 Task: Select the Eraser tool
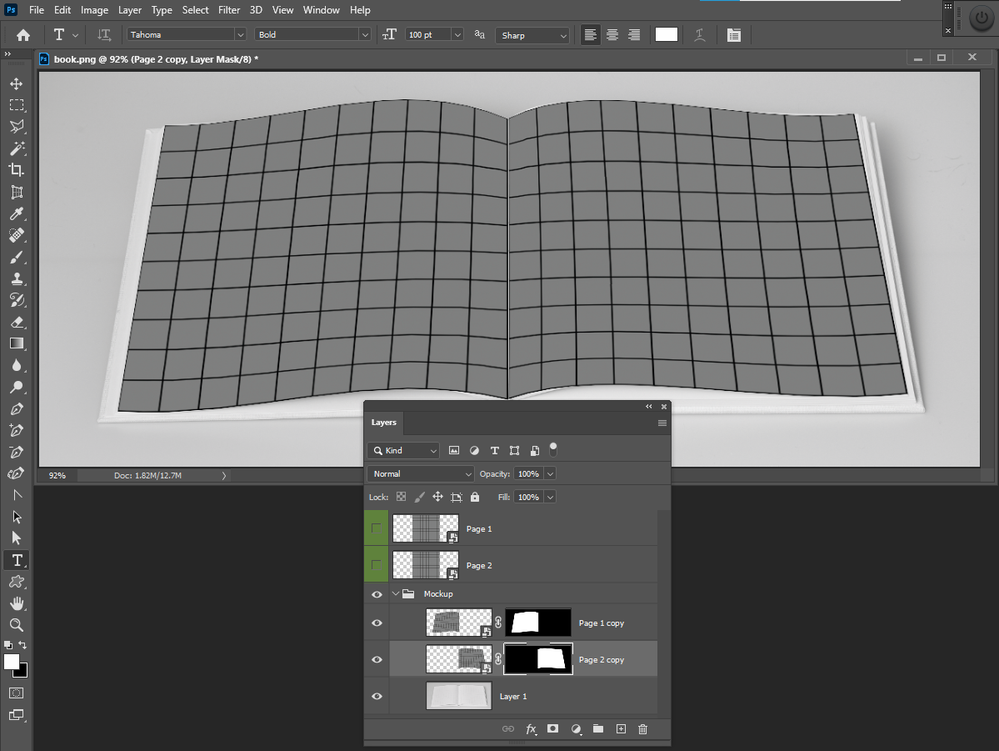click(x=16, y=322)
